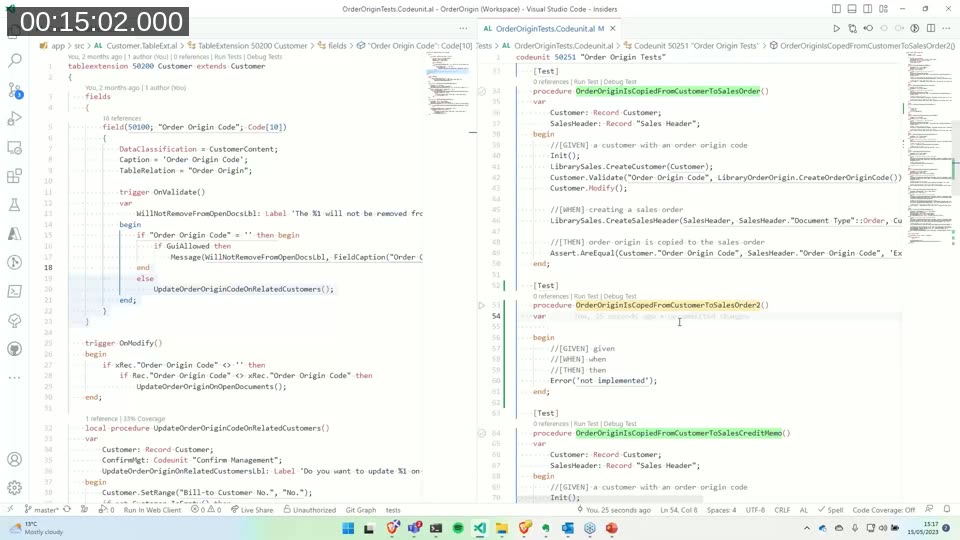Click Ln 54, Col 8 go to line
This screenshot has height=540, width=960.
pos(678,509)
